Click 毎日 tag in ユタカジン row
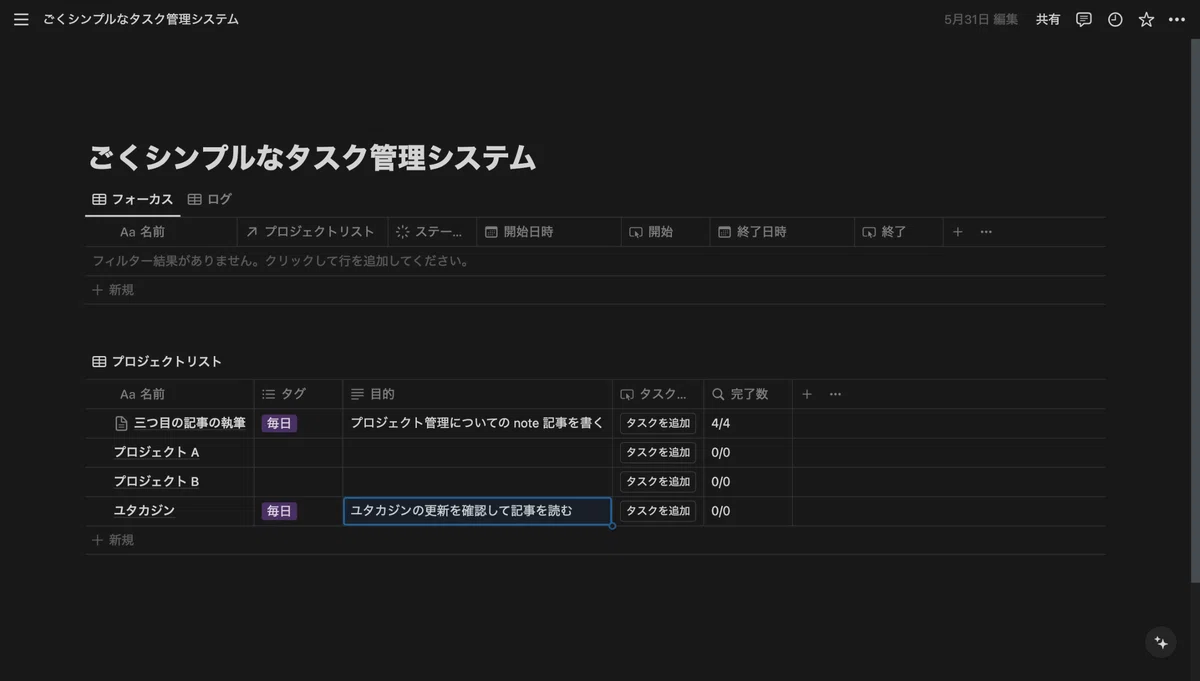This screenshot has width=1200, height=681. (x=279, y=511)
